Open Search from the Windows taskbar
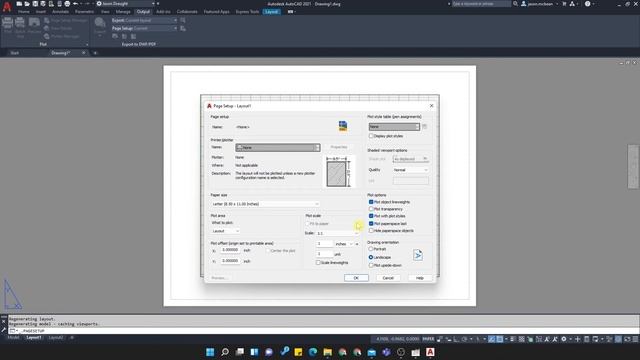The image size is (640, 360). (225, 352)
